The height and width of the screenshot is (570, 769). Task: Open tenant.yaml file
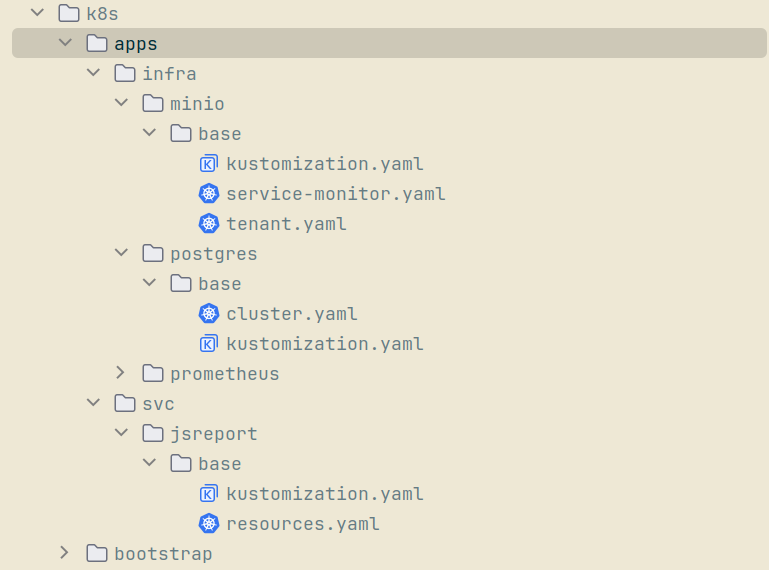point(286,224)
